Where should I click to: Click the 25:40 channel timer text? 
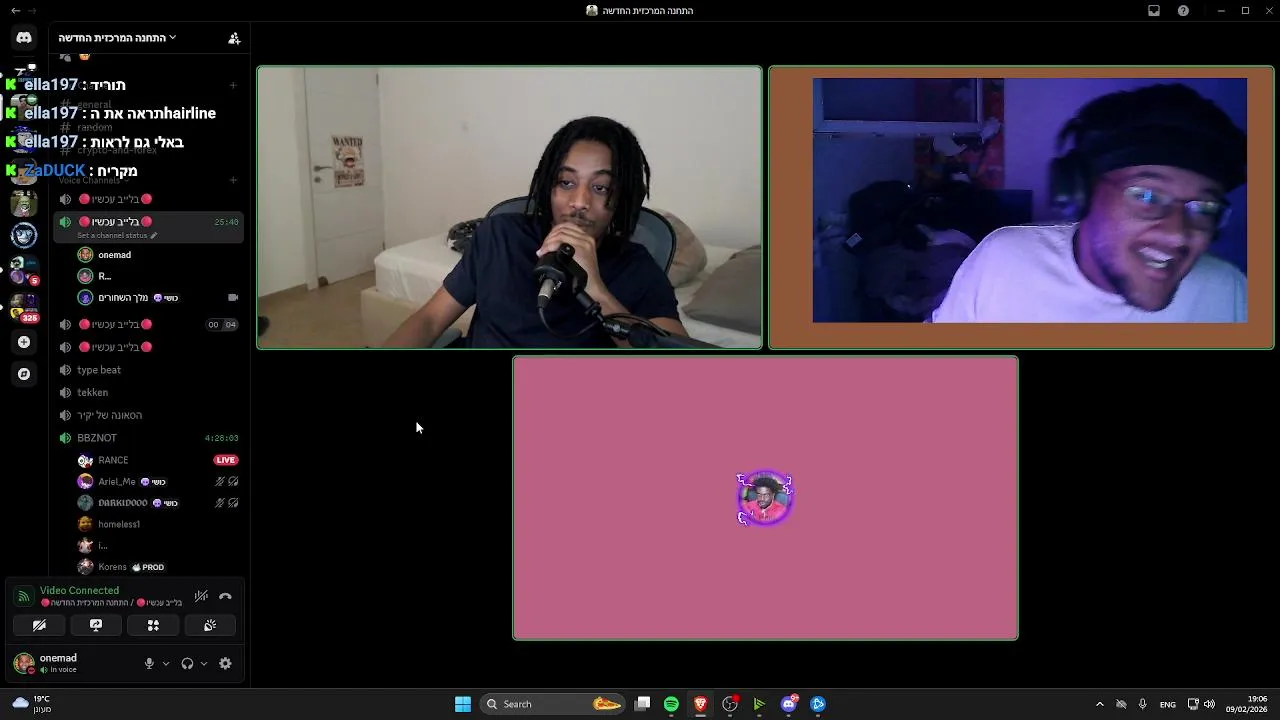(x=226, y=222)
